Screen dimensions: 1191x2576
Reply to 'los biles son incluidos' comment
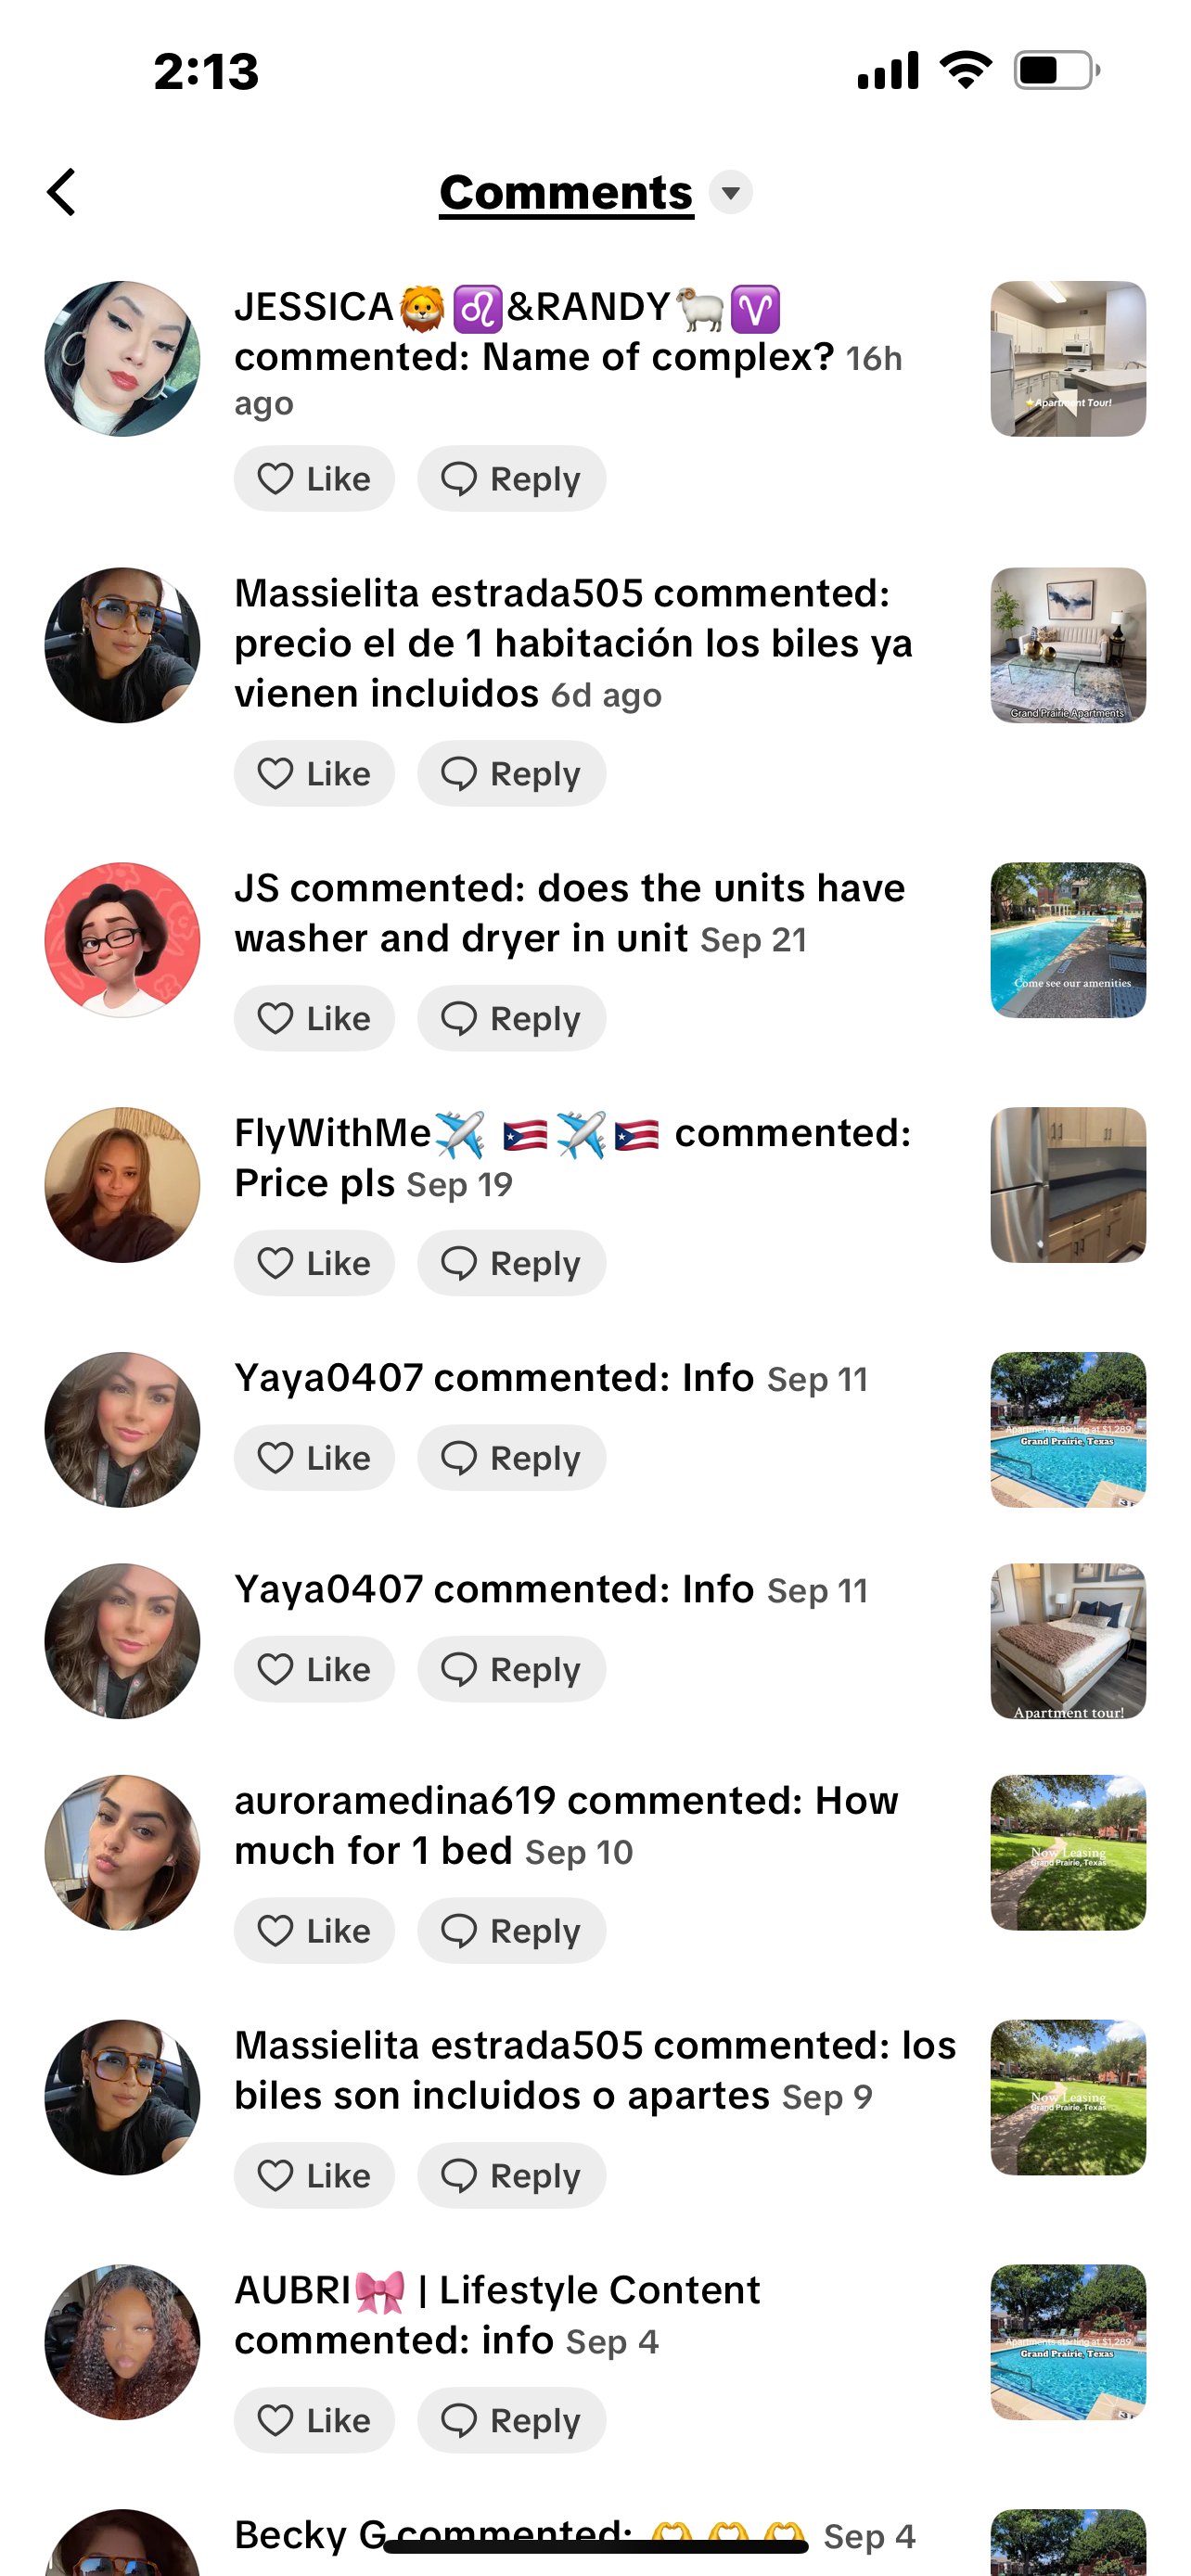511,2175
